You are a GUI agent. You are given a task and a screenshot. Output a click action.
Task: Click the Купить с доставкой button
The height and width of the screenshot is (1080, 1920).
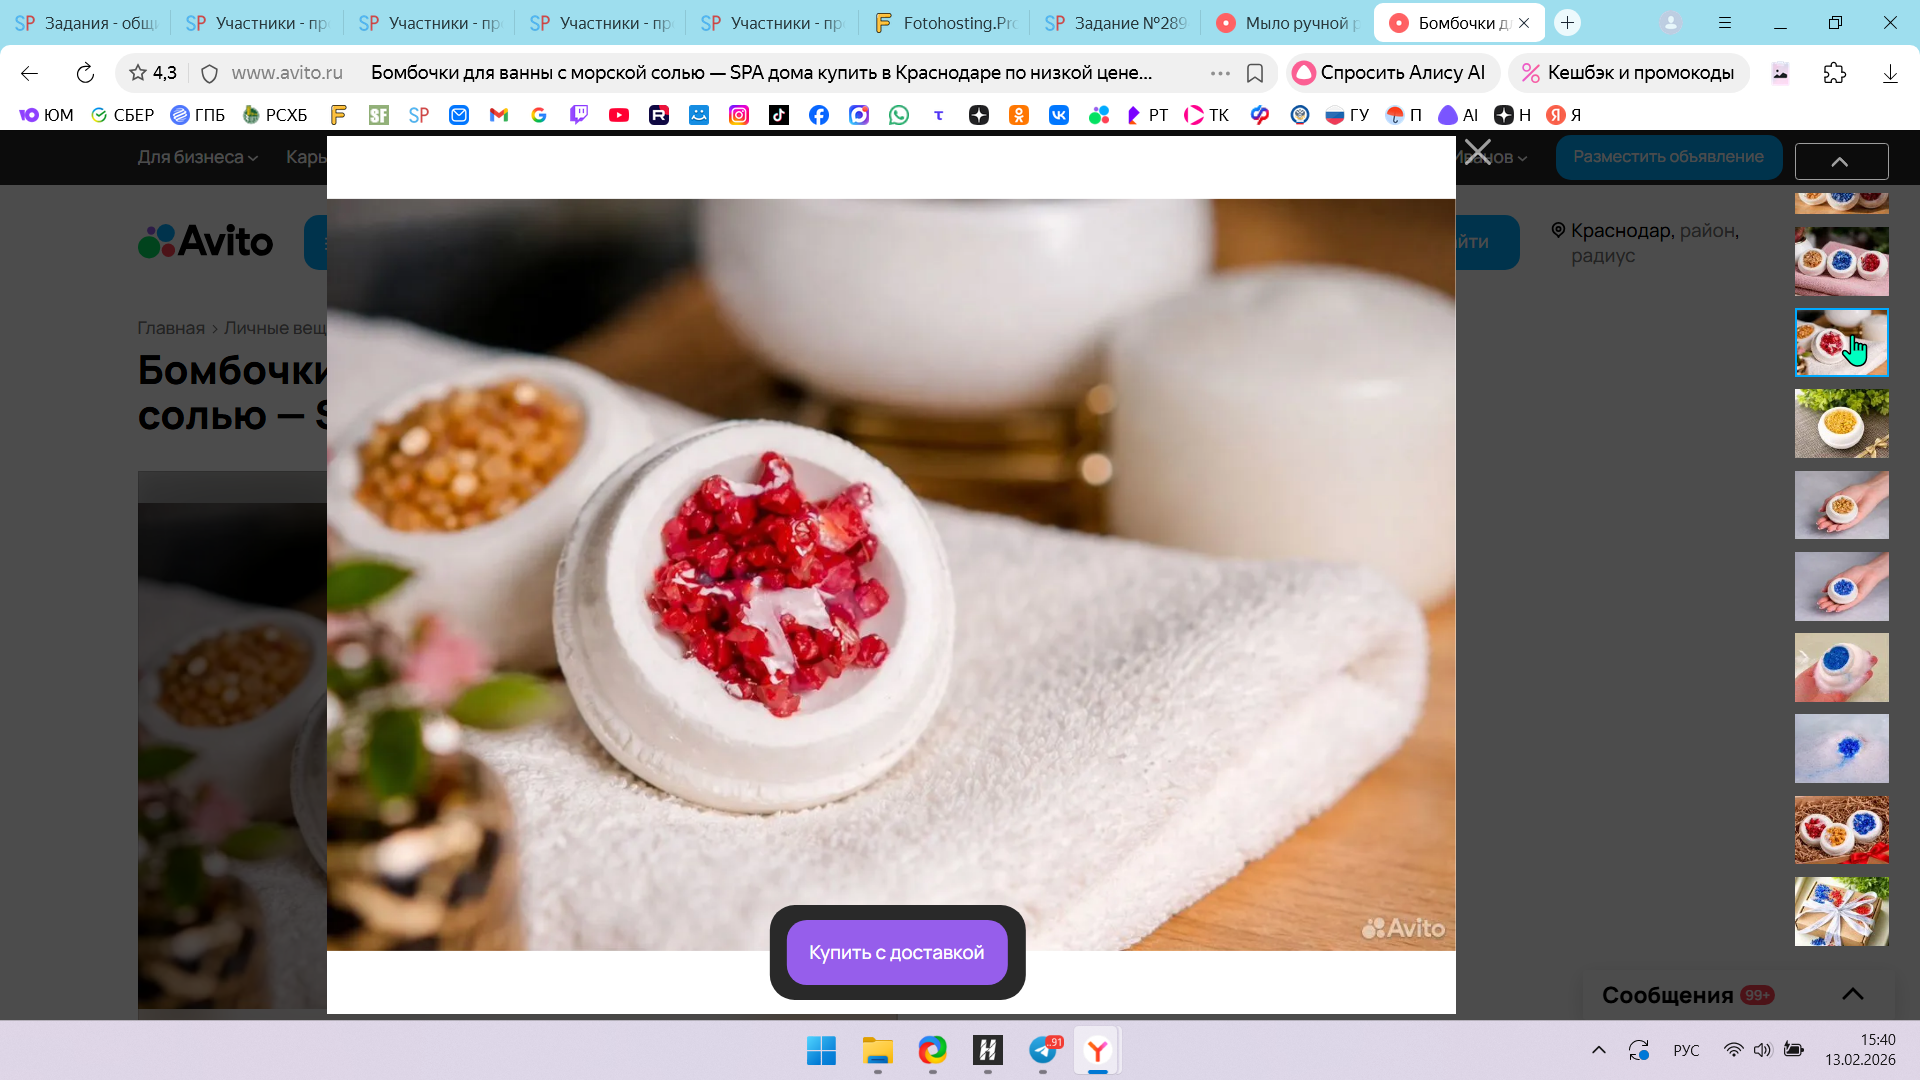(x=896, y=952)
